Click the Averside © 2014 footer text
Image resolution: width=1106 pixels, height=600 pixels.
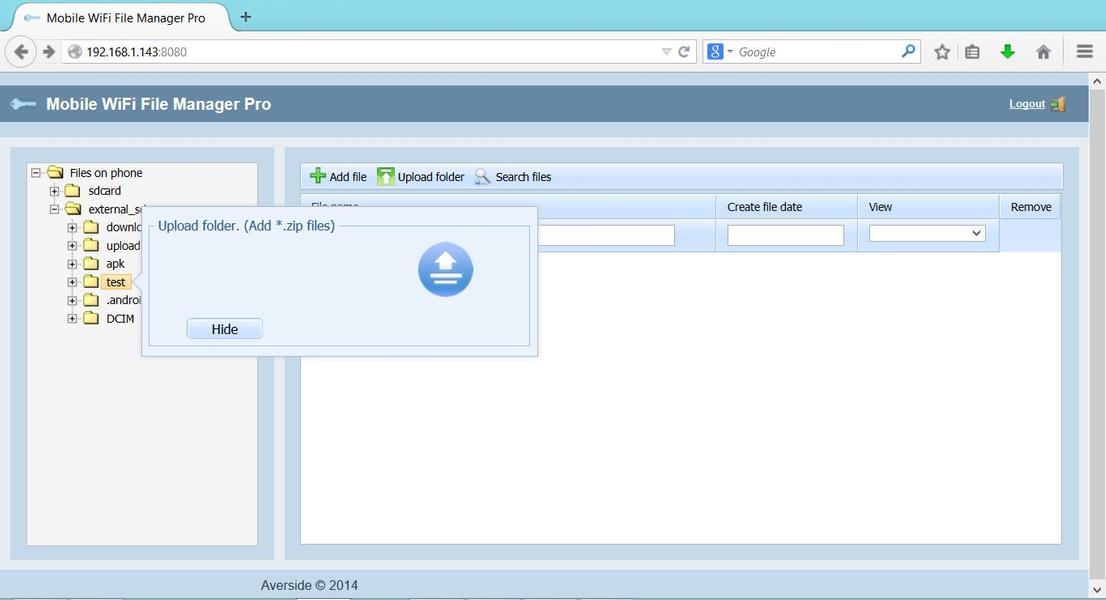tap(309, 585)
